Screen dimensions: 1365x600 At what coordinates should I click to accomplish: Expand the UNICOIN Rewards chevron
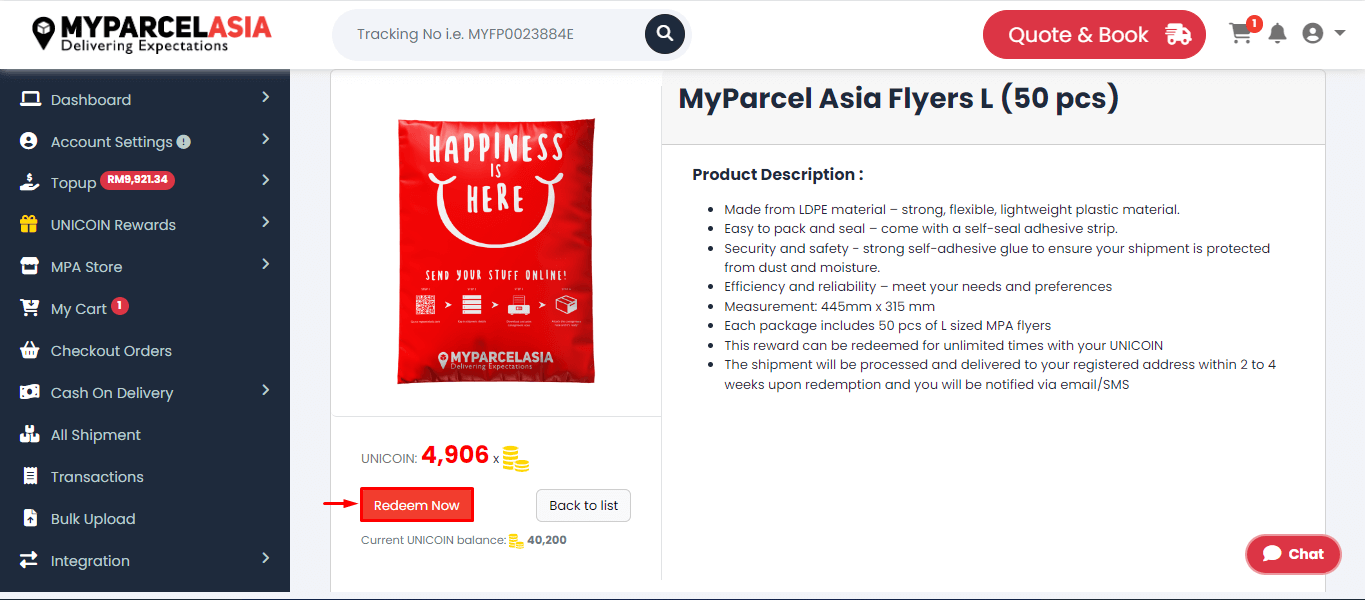pyautogui.click(x=266, y=222)
